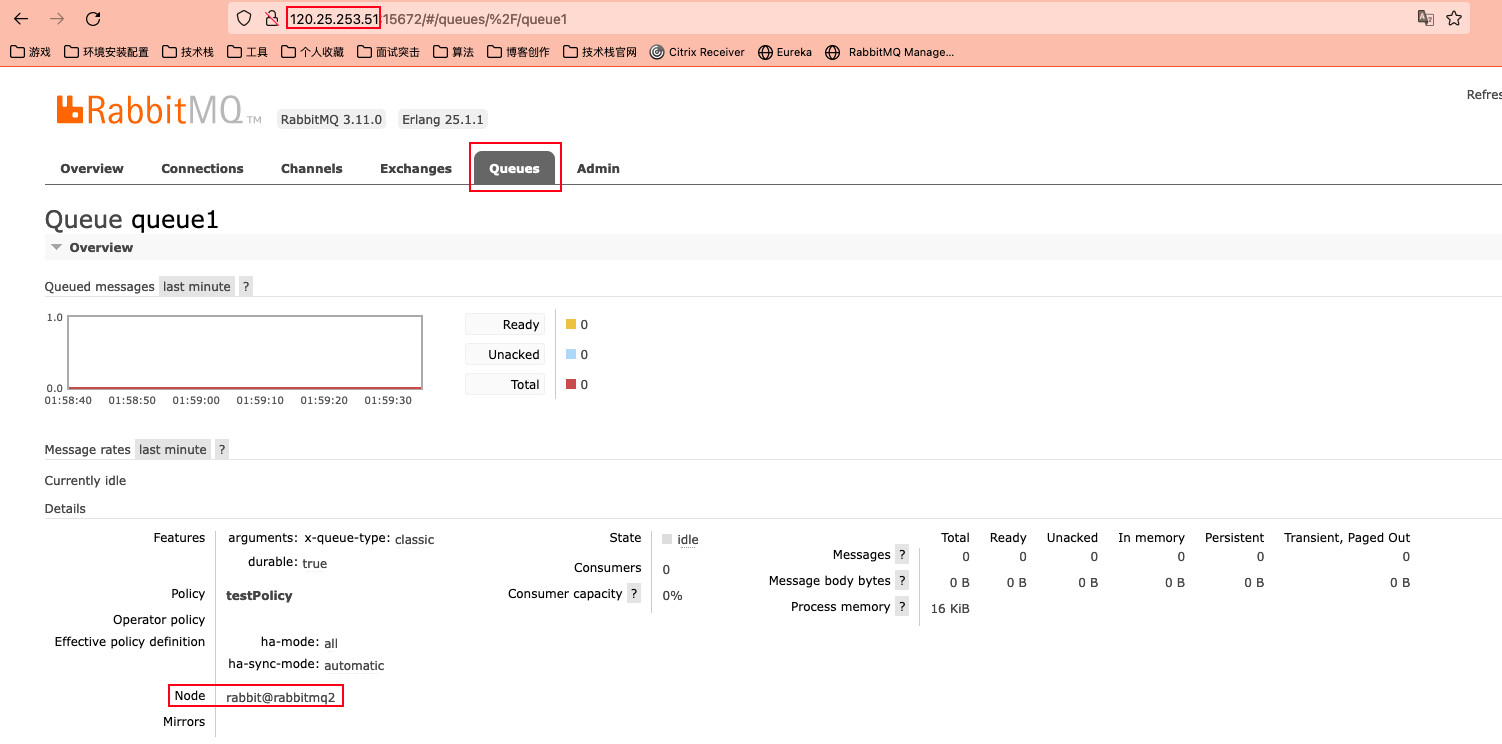The image size is (1502, 744).
Task: Bookmark this page with the star icon
Action: pyautogui.click(x=1454, y=18)
